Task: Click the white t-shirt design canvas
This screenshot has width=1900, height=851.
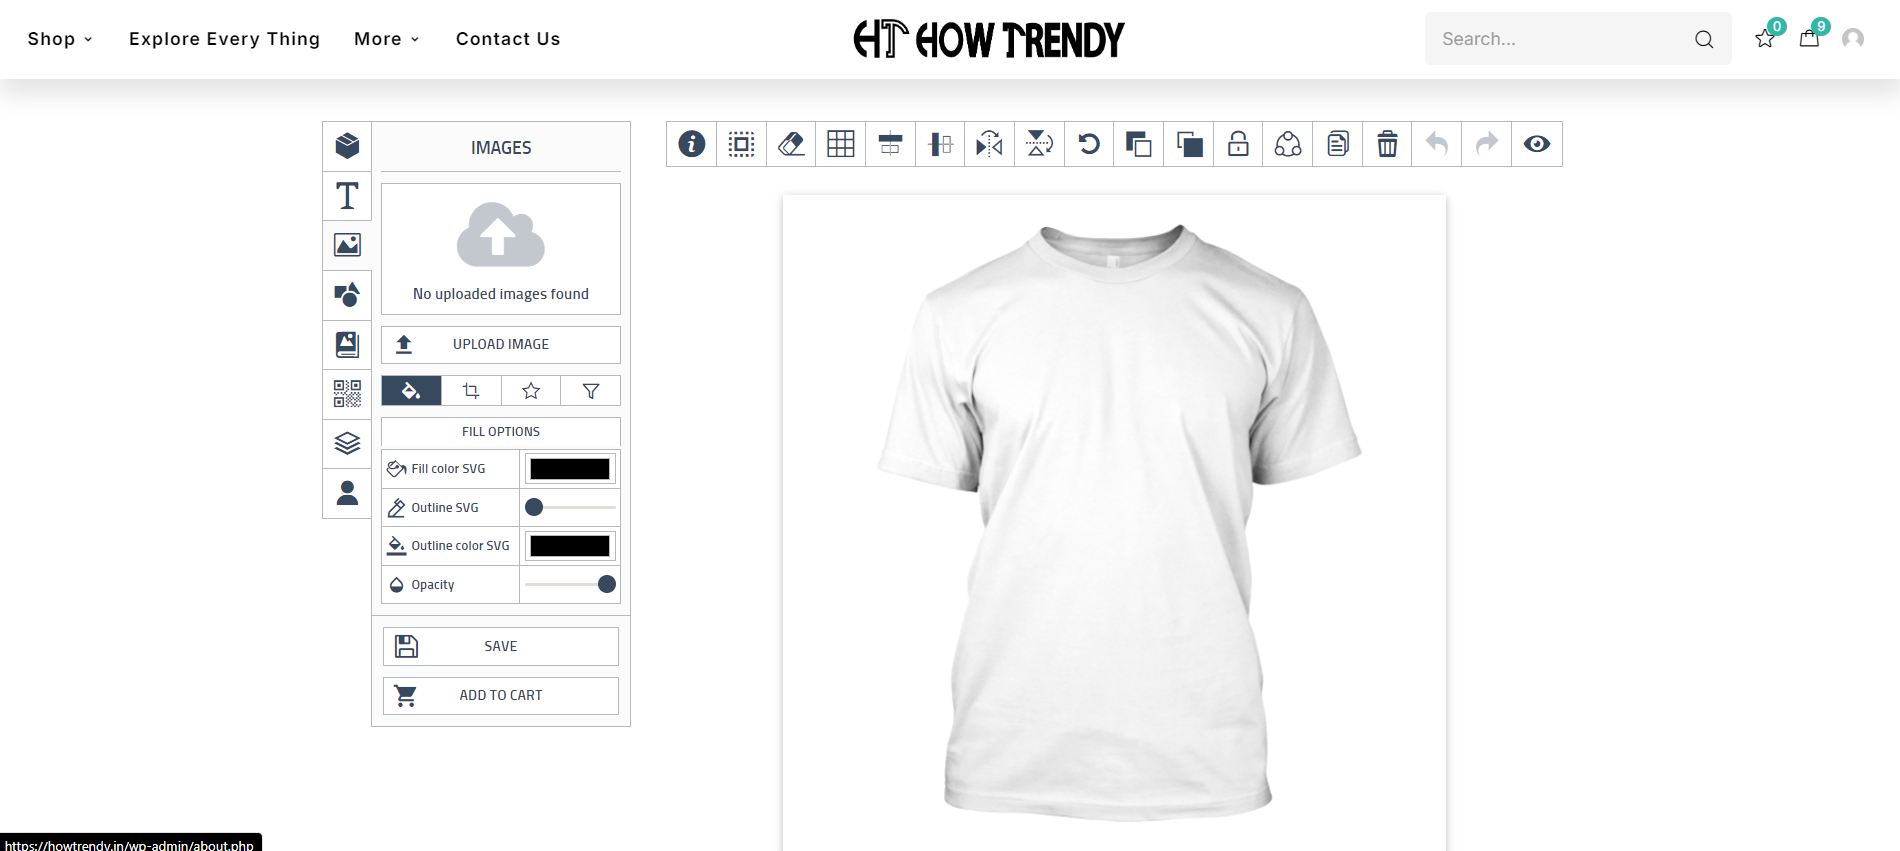Action: tap(1114, 522)
